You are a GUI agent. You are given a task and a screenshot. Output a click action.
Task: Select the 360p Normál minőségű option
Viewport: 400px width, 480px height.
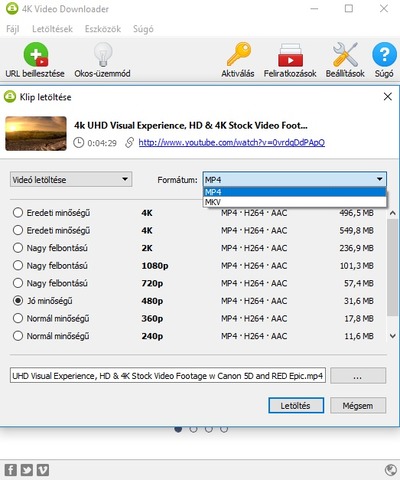click(x=18, y=318)
